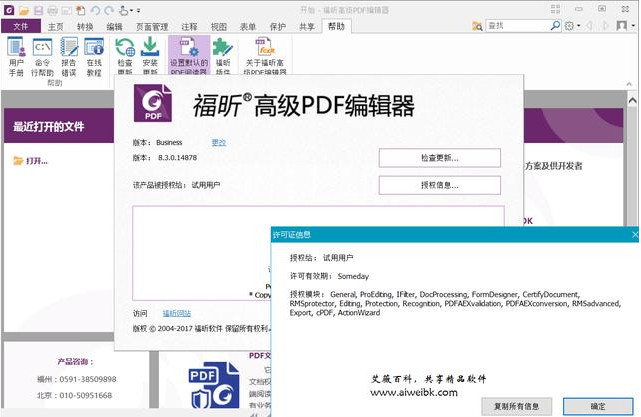Switch to the 页面管理 (Page Management) tab

pyautogui.click(x=153, y=26)
